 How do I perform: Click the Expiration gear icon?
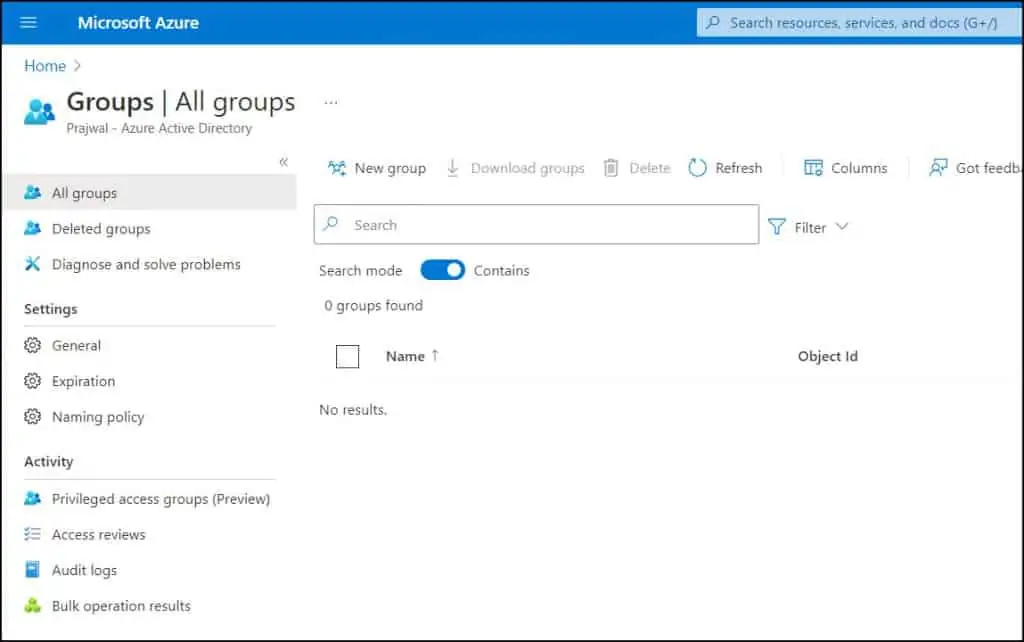point(32,381)
